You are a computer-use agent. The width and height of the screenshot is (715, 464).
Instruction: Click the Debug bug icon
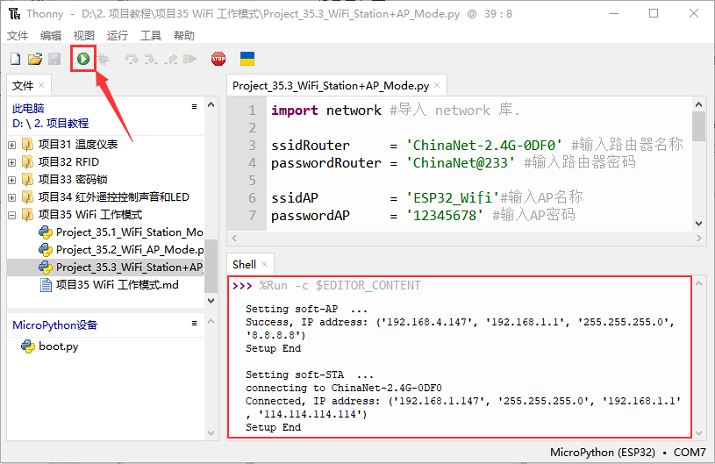pos(103,59)
